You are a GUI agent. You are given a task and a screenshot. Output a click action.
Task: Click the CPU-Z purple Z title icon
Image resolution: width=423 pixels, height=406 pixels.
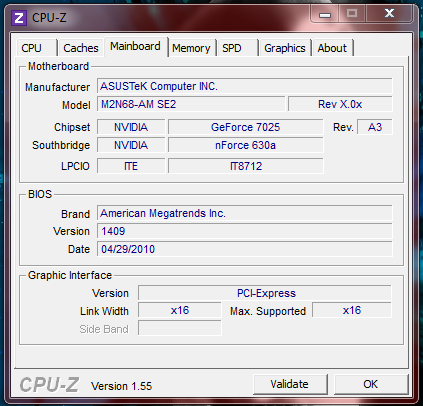(19, 18)
